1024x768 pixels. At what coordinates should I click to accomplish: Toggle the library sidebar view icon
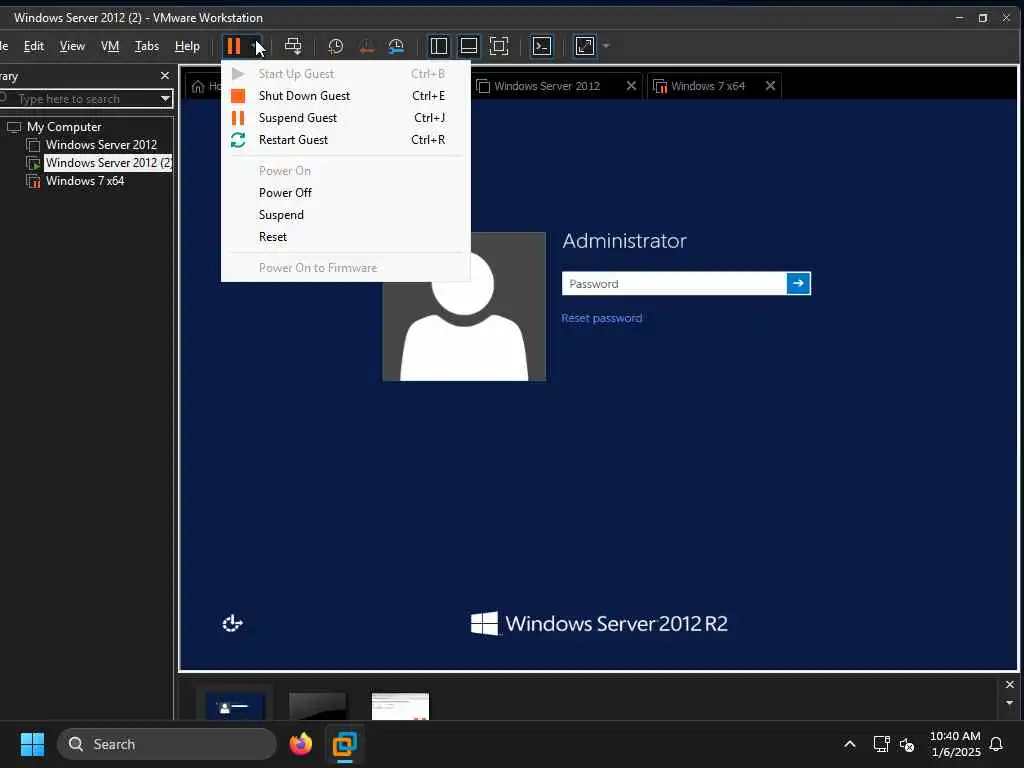pyautogui.click(x=439, y=46)
